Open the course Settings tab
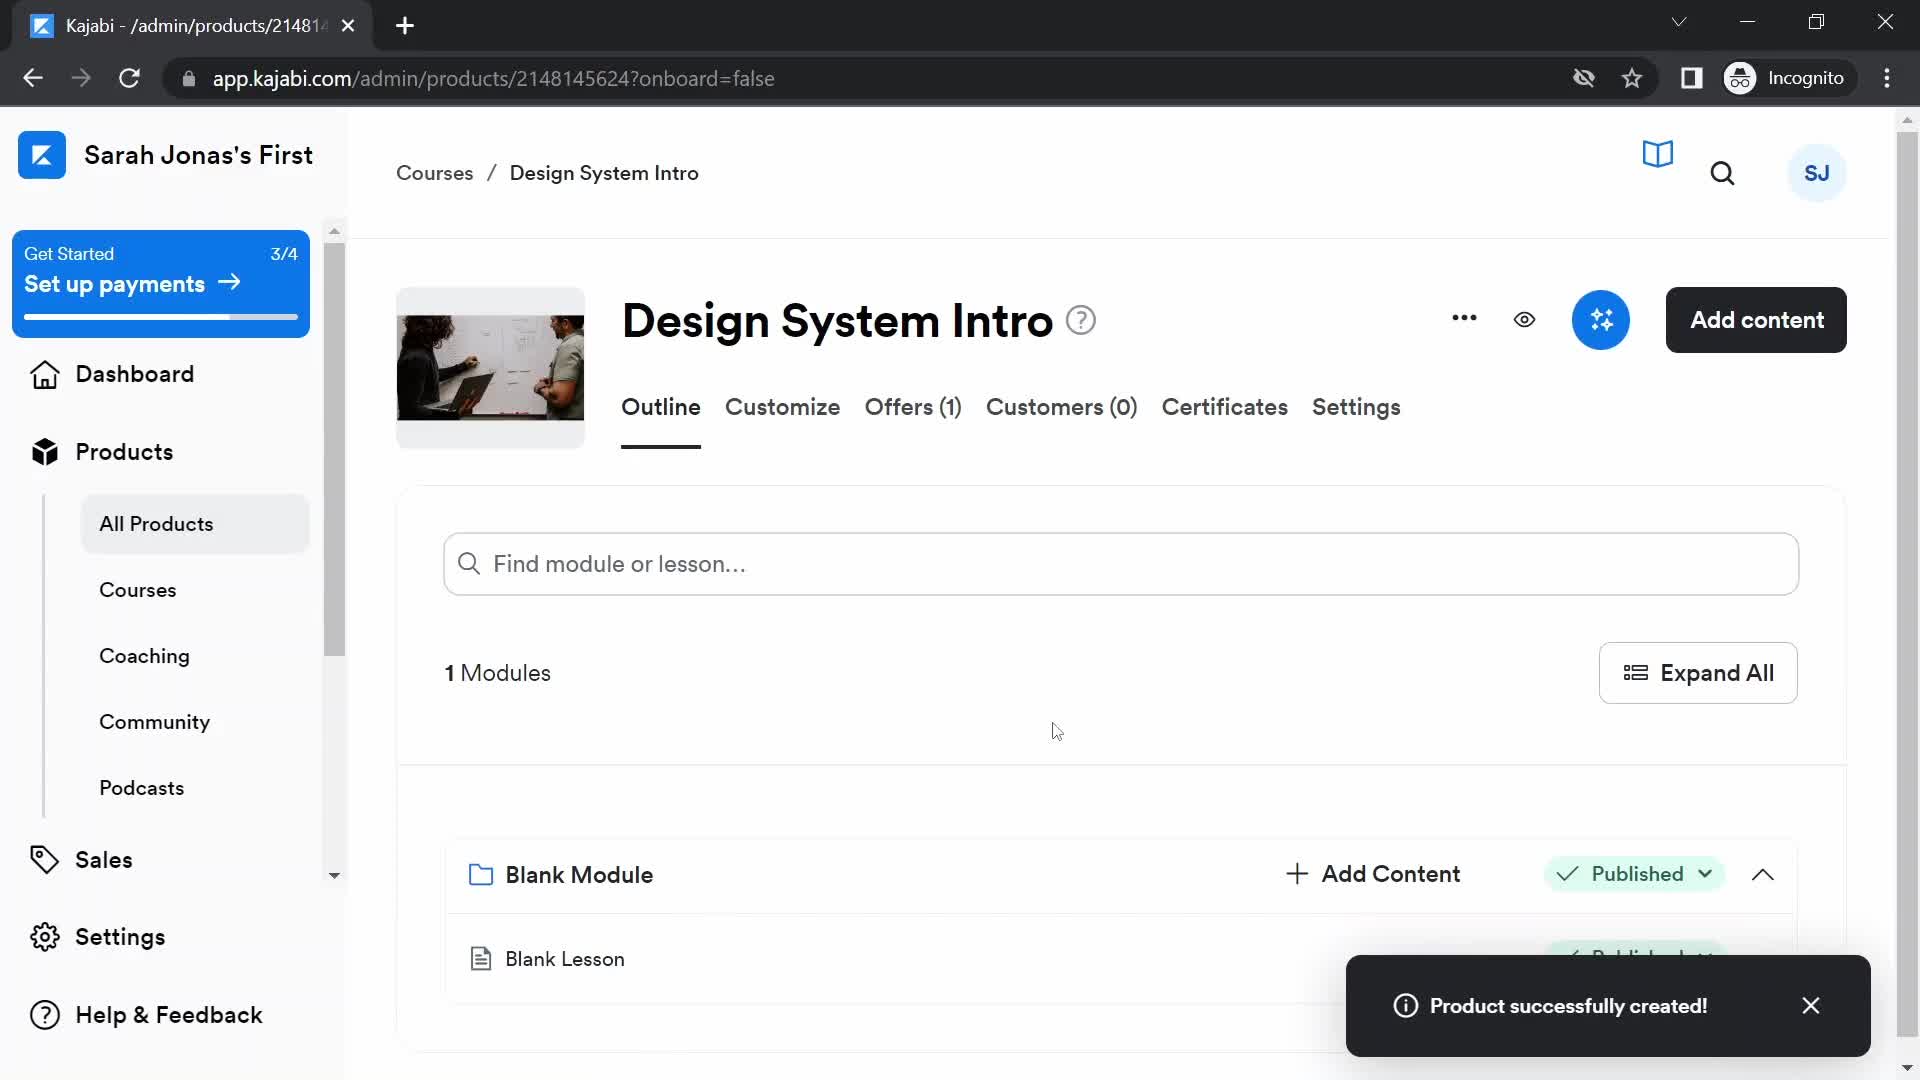 click(1356, 408)
